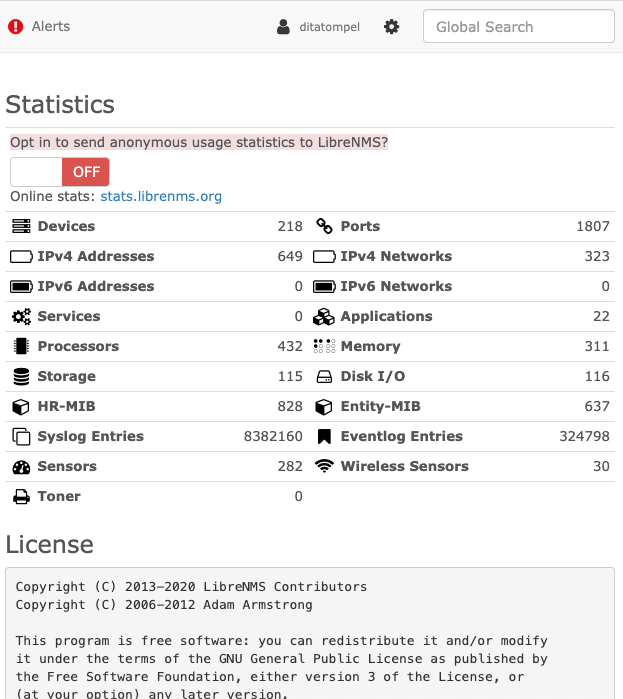The width and height of the screenshot is (623, 699).
Task: Click the IPv6 Addresses icon
Action: coord(21,286)
